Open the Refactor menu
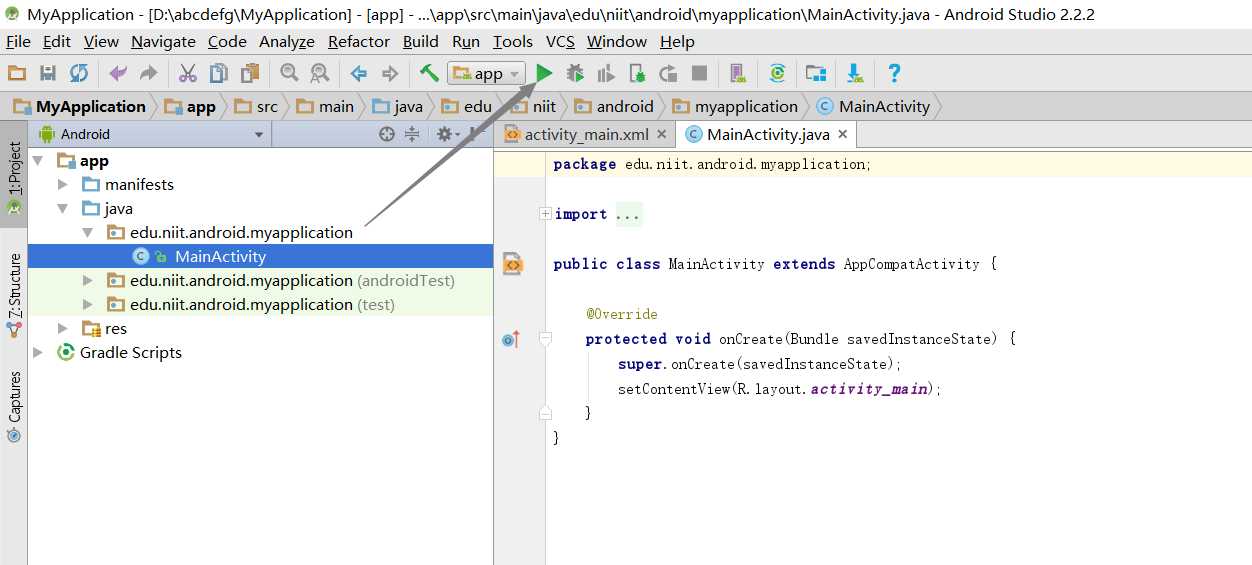The width and height of the screenshot is (1252, 565). 359,41
